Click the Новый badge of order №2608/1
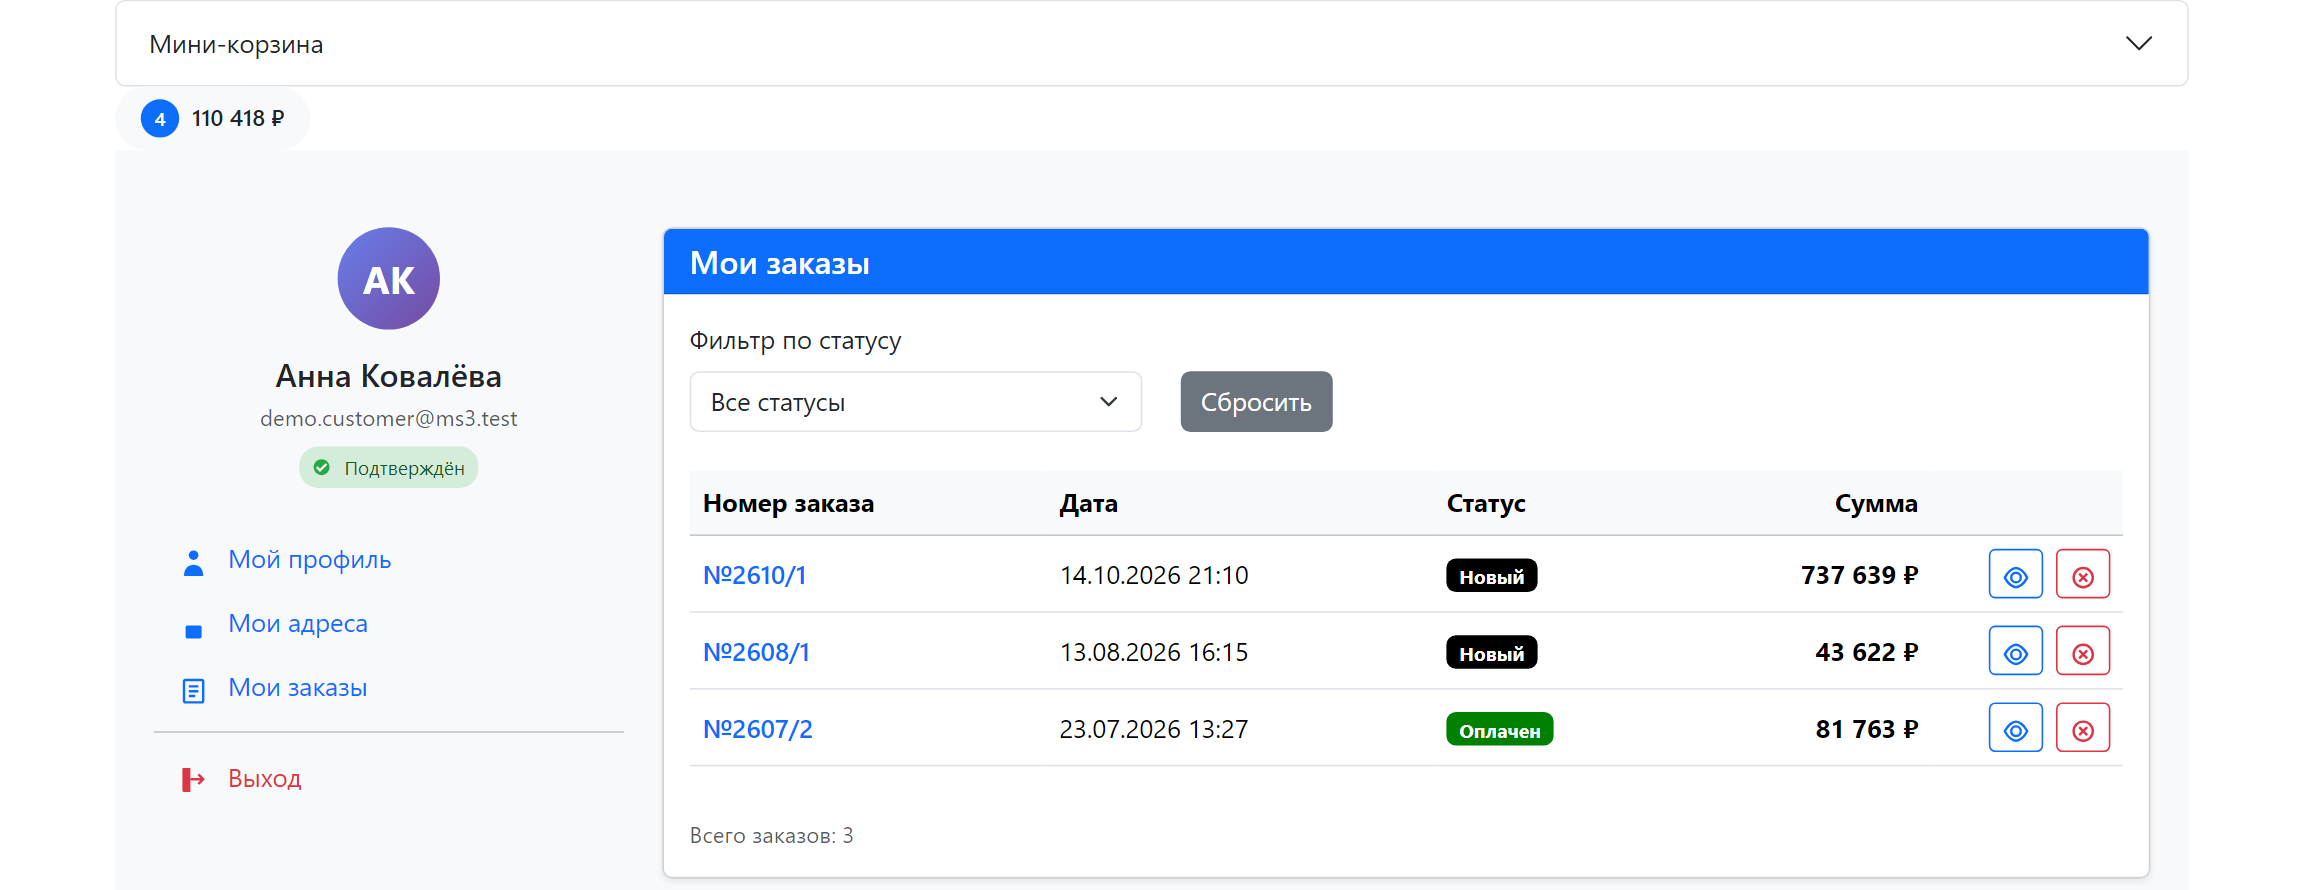 (1491, 653)
